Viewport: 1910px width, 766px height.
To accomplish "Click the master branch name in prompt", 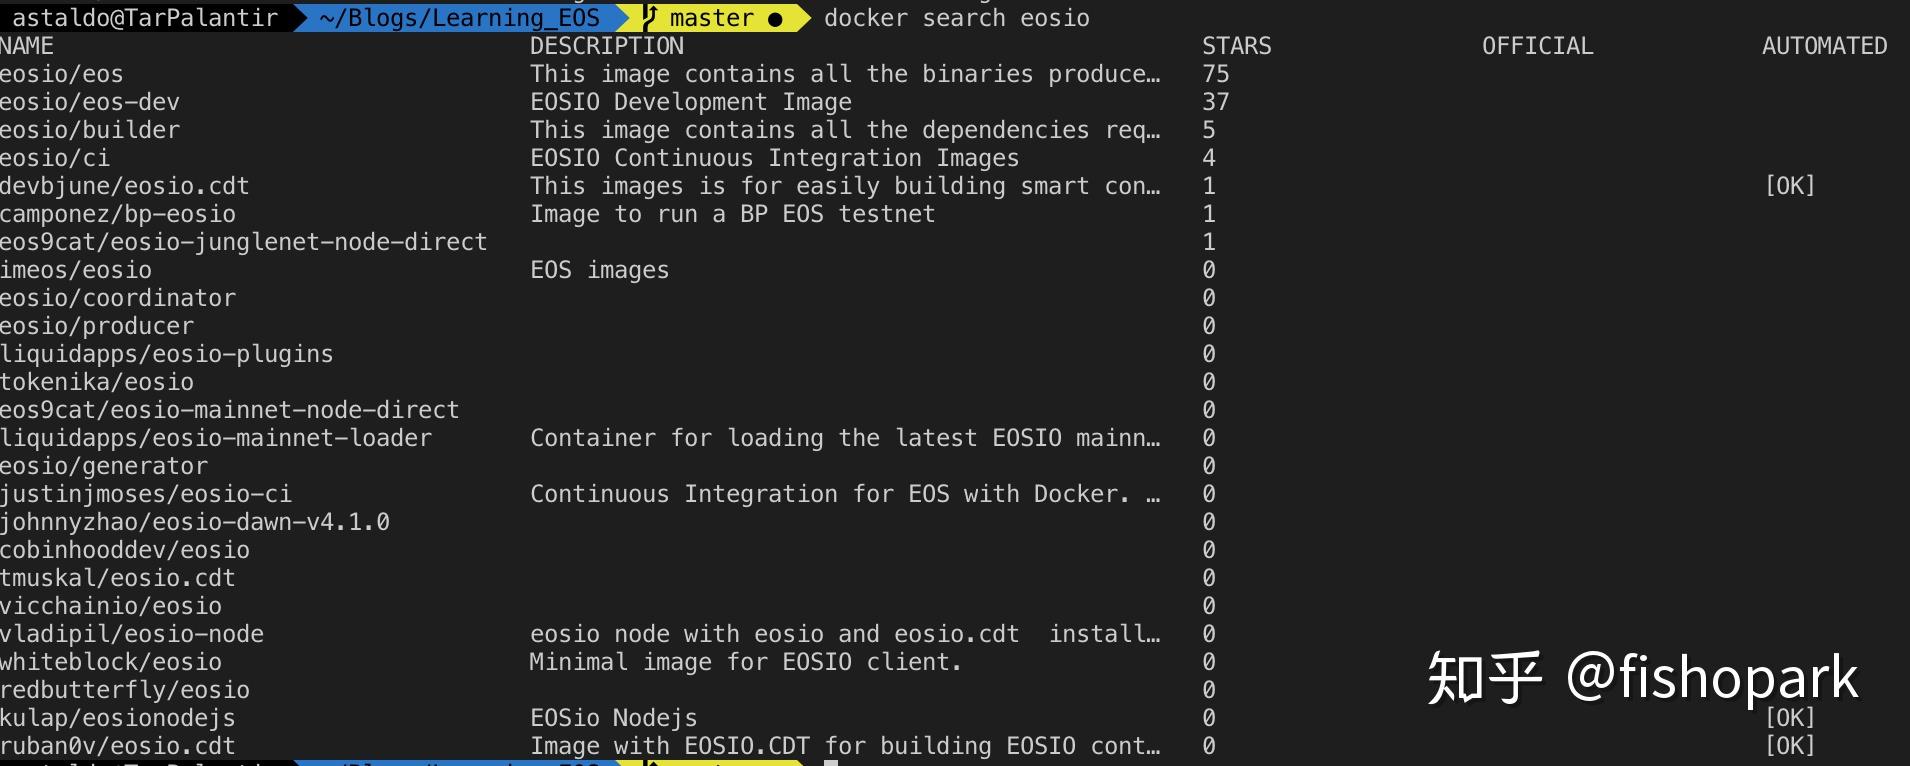I will click(712, 17).
